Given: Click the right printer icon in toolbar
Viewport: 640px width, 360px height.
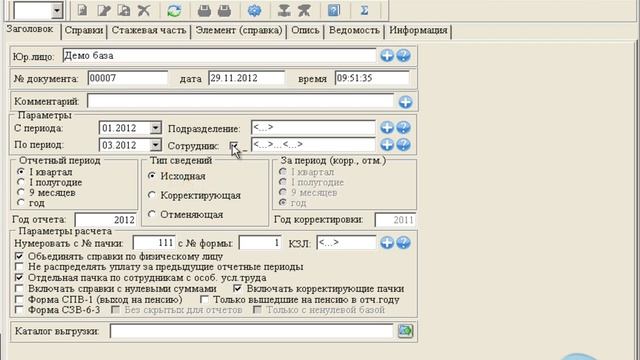Looking at the screenshot, I should [224, 10].
